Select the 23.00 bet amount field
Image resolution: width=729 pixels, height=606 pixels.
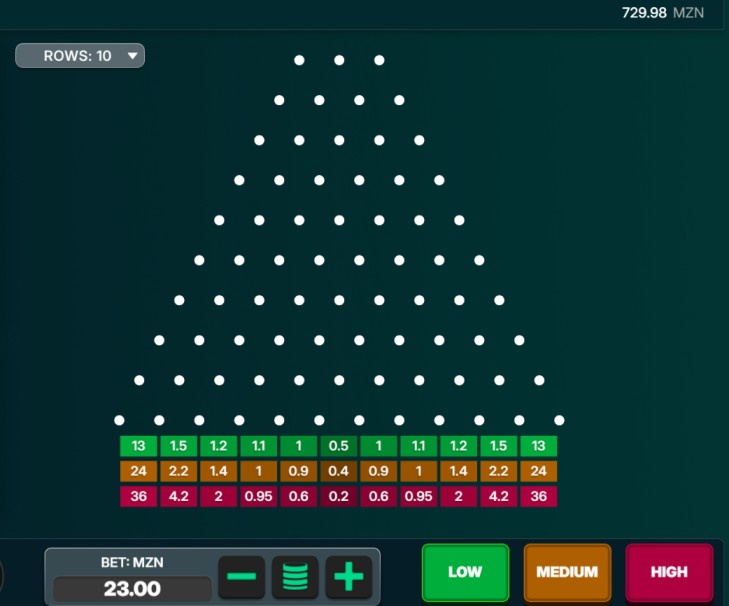coord(133,589)
